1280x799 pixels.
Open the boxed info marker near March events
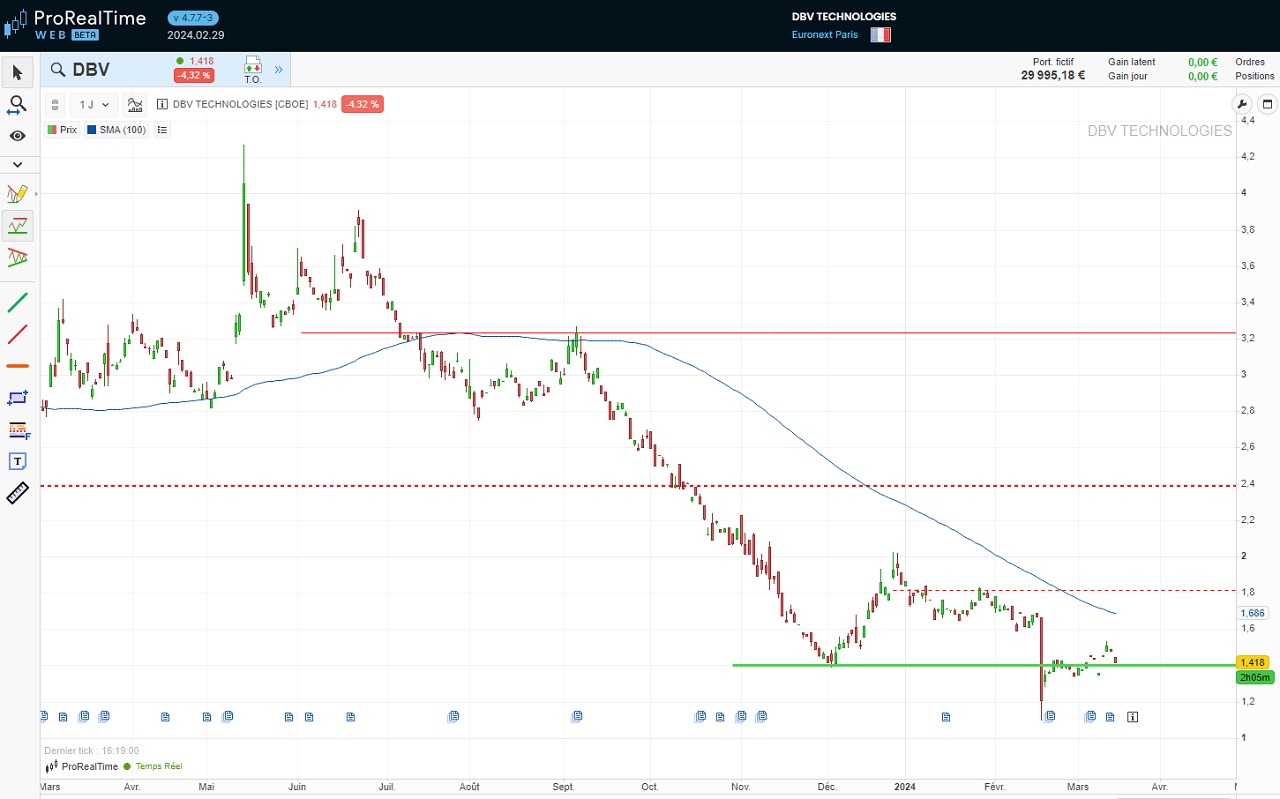pyautogui.click(x=1132, y=716)
